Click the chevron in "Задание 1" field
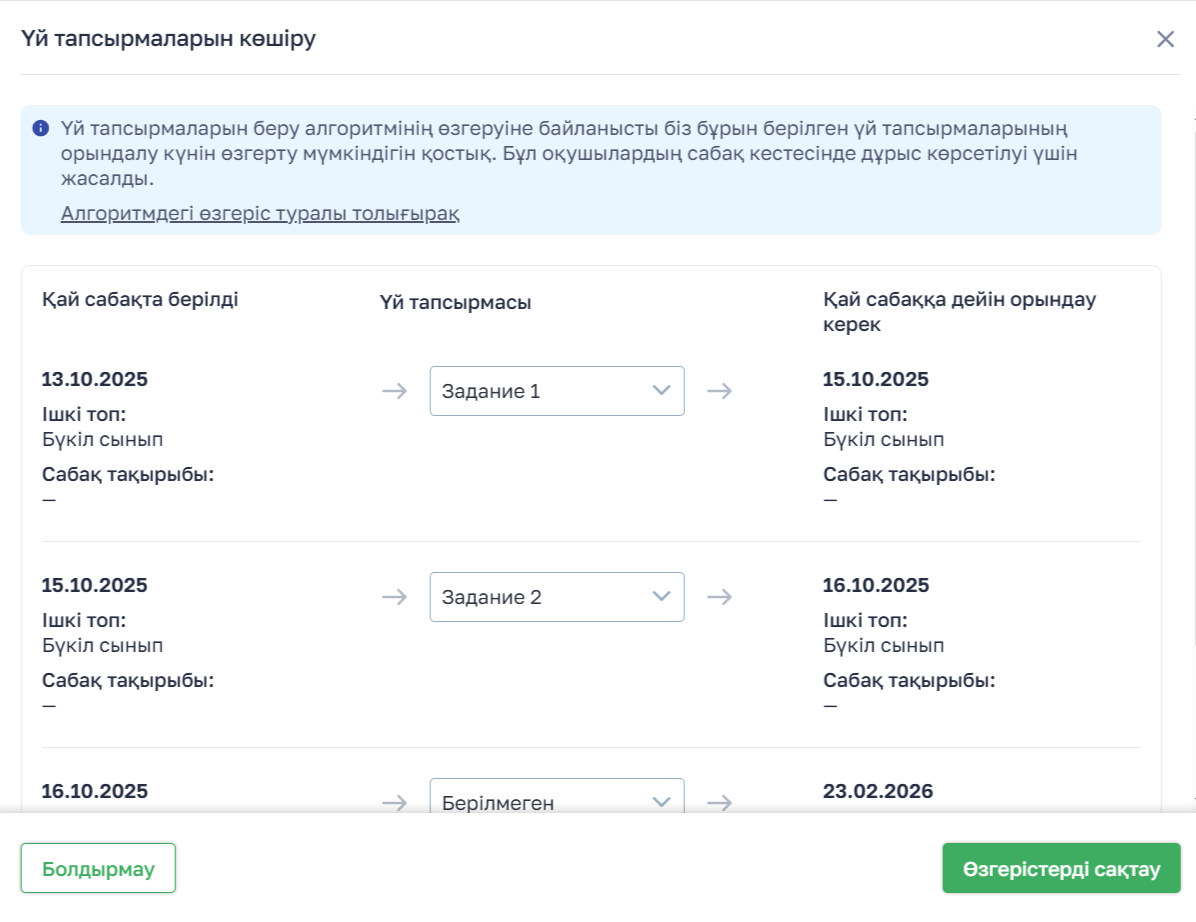This screenshot has width=1196, height=922. click(661, 390)
